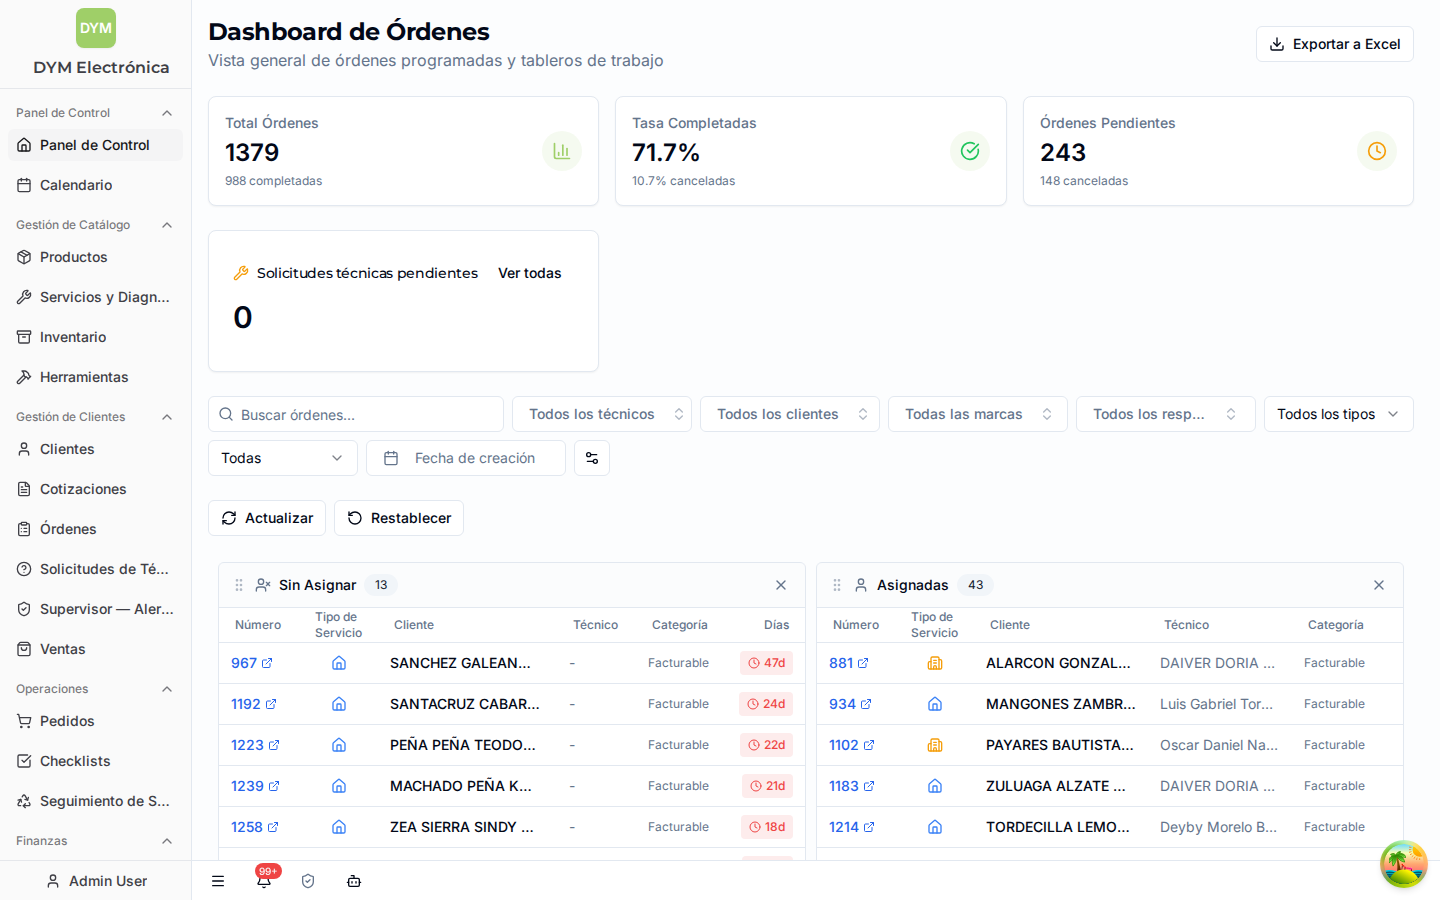Open the robot assistant icon

[x=354, y=881]
